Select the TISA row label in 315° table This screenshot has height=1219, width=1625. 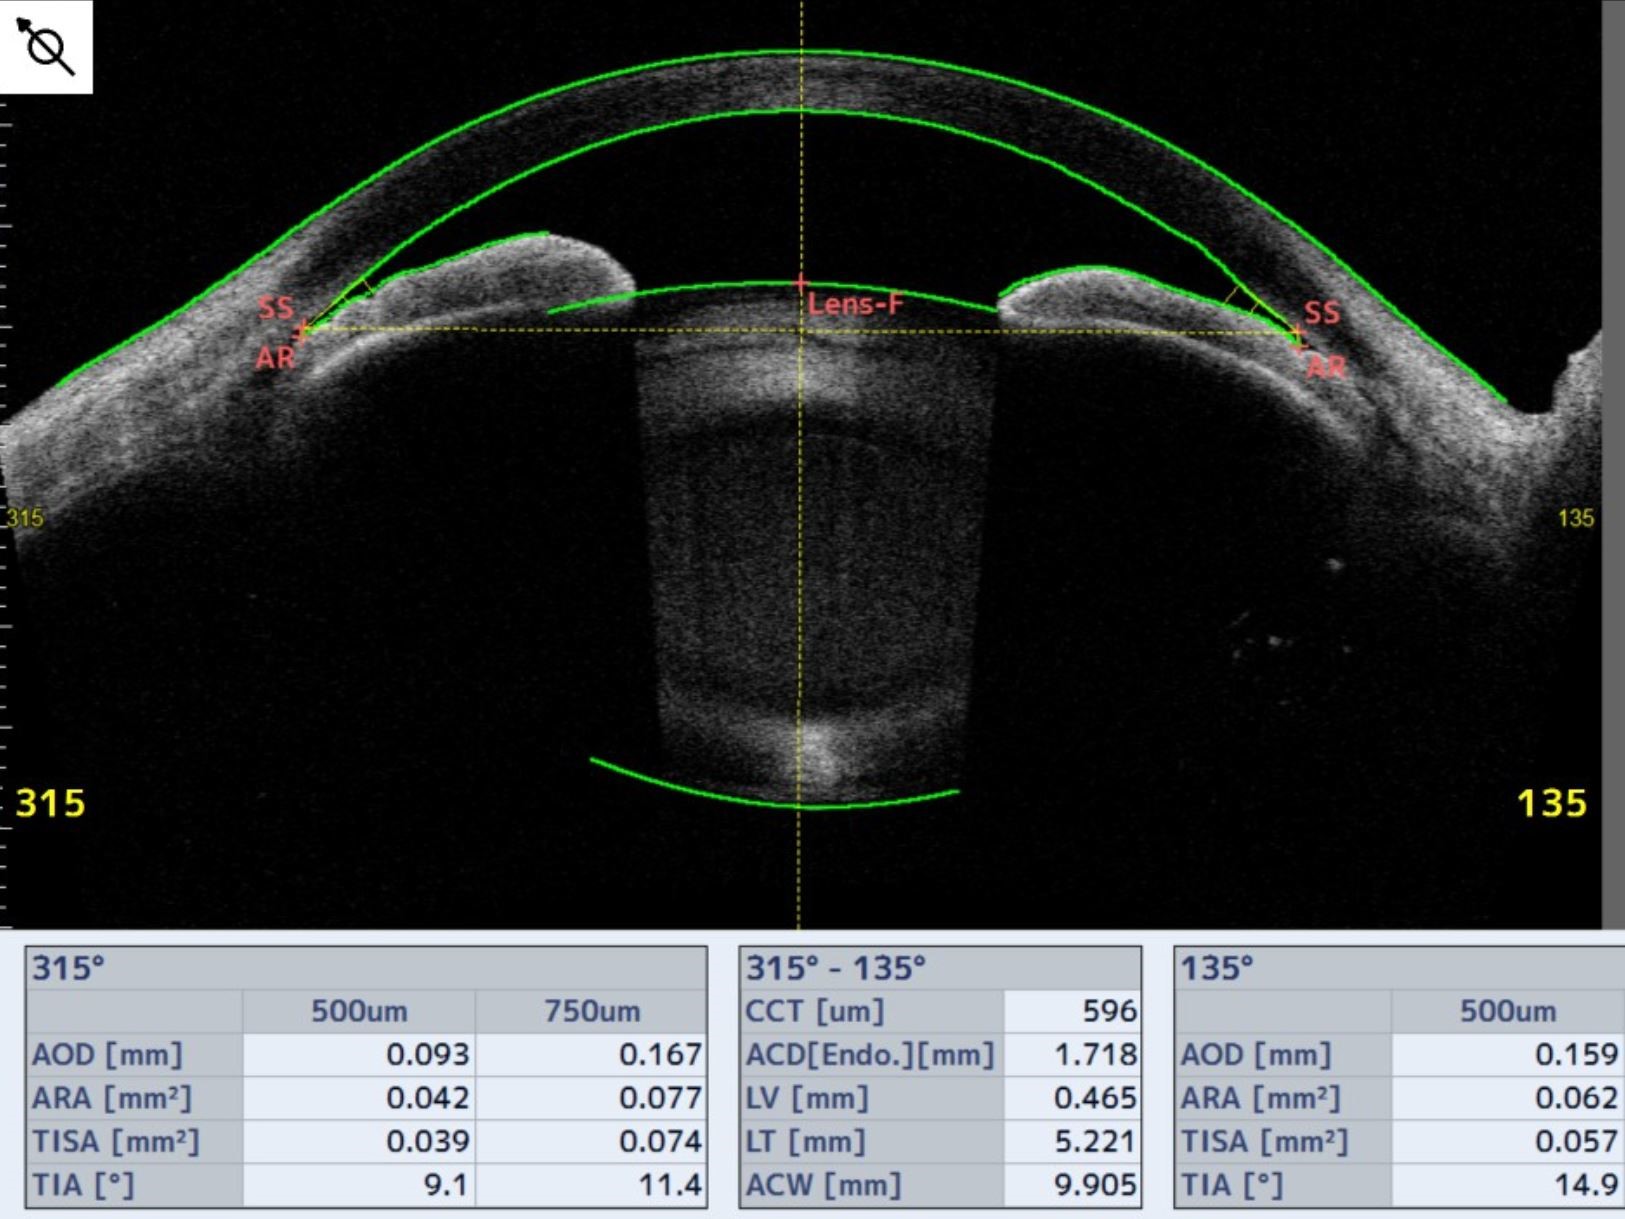coord(116,1141)
